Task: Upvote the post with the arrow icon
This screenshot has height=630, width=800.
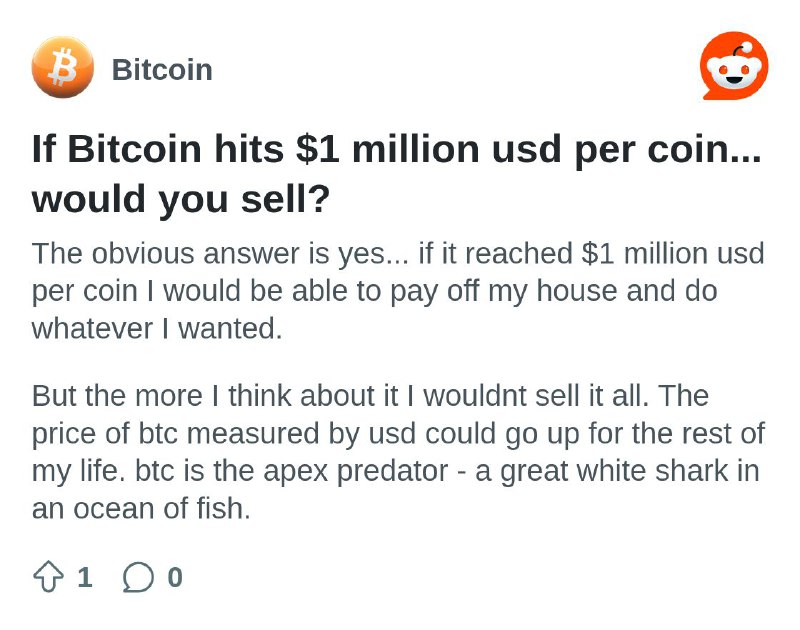Action: coord(48,576)
